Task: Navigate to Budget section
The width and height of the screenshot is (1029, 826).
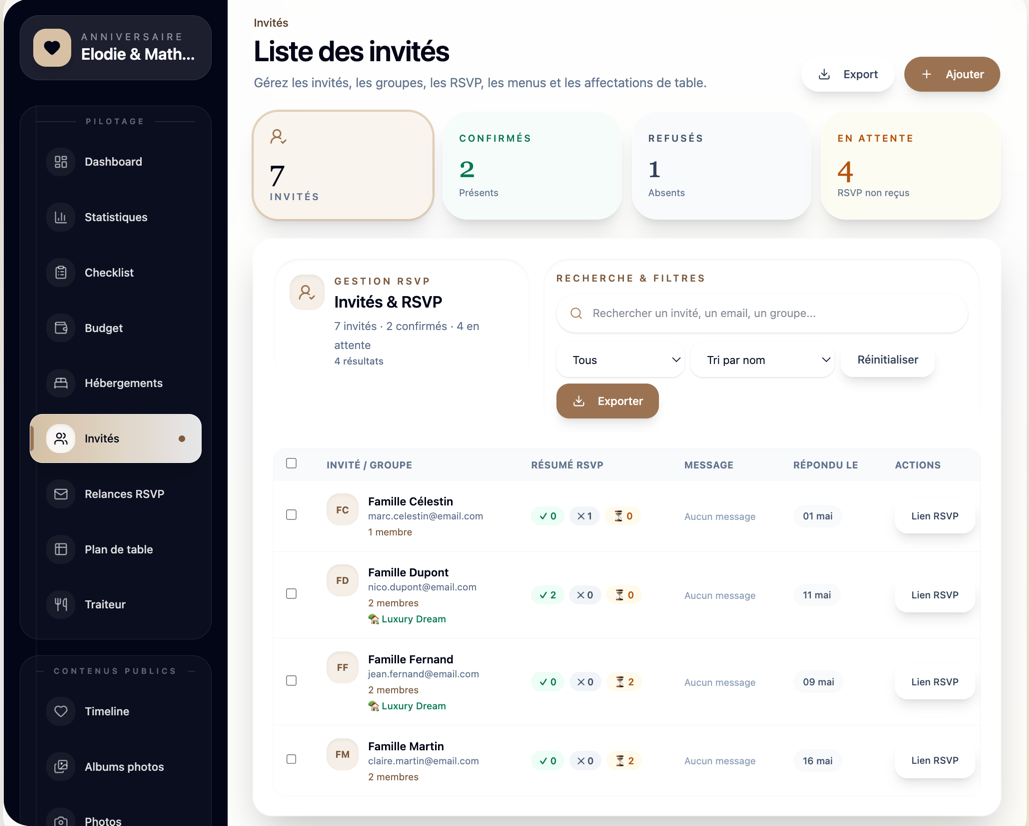Action: (116, 328)
